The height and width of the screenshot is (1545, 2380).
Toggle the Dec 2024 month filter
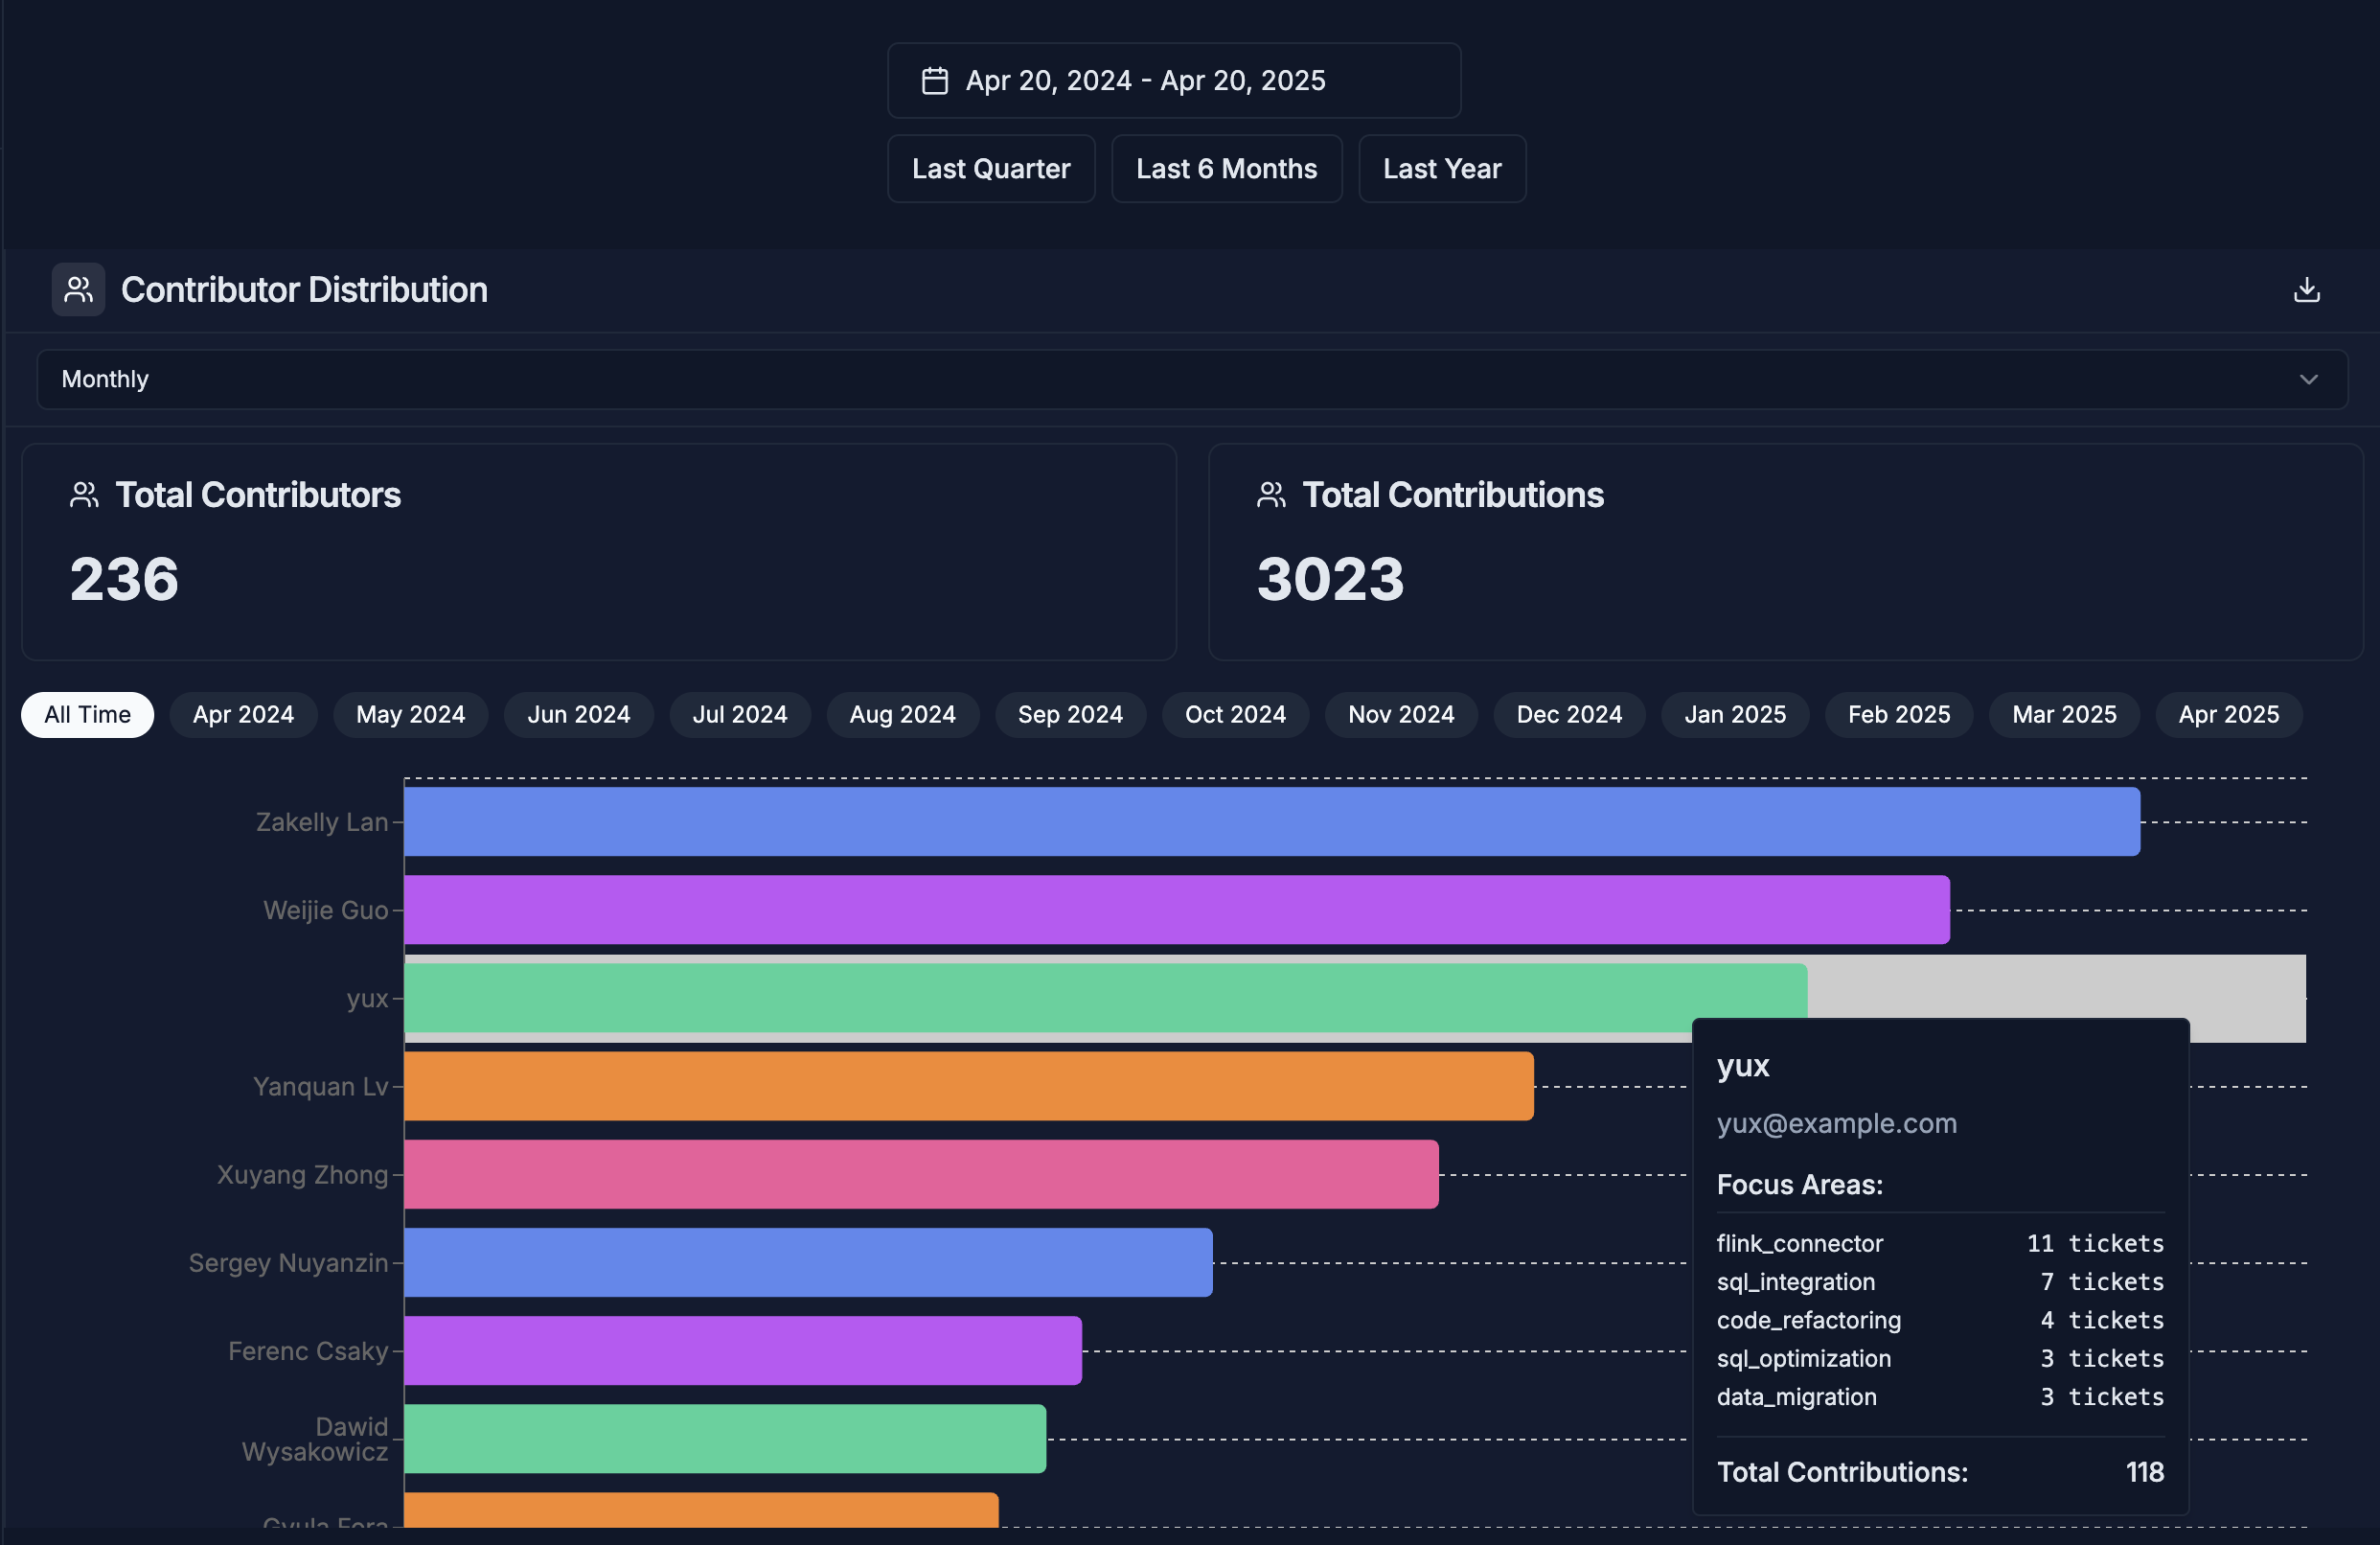coord(1568,715)
